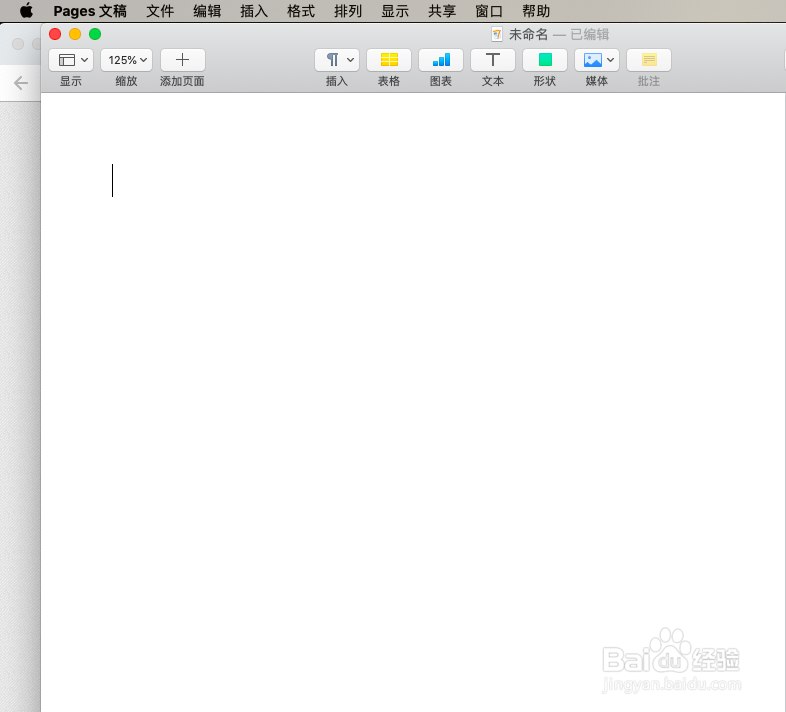Open the 显示 menu in menu bar
Viewport: 786px width, 712px height.
(395, 11)
